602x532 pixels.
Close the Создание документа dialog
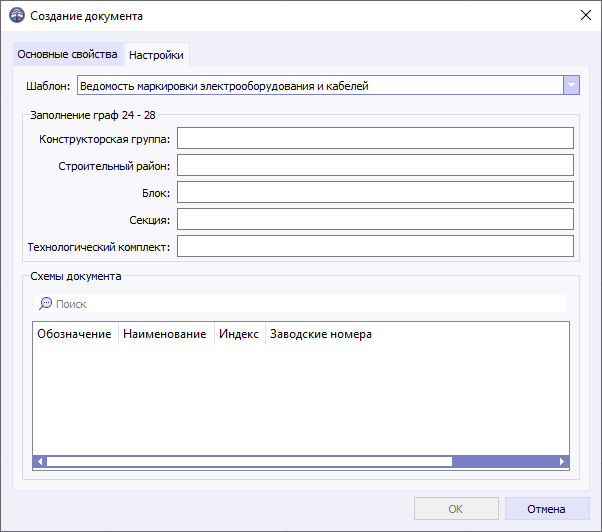coord(586,15)
